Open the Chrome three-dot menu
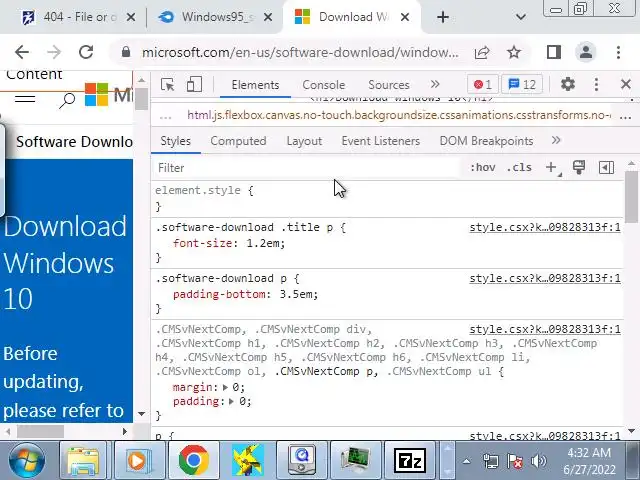The height and width of the screenshot is (480, 640). [618, 52]
